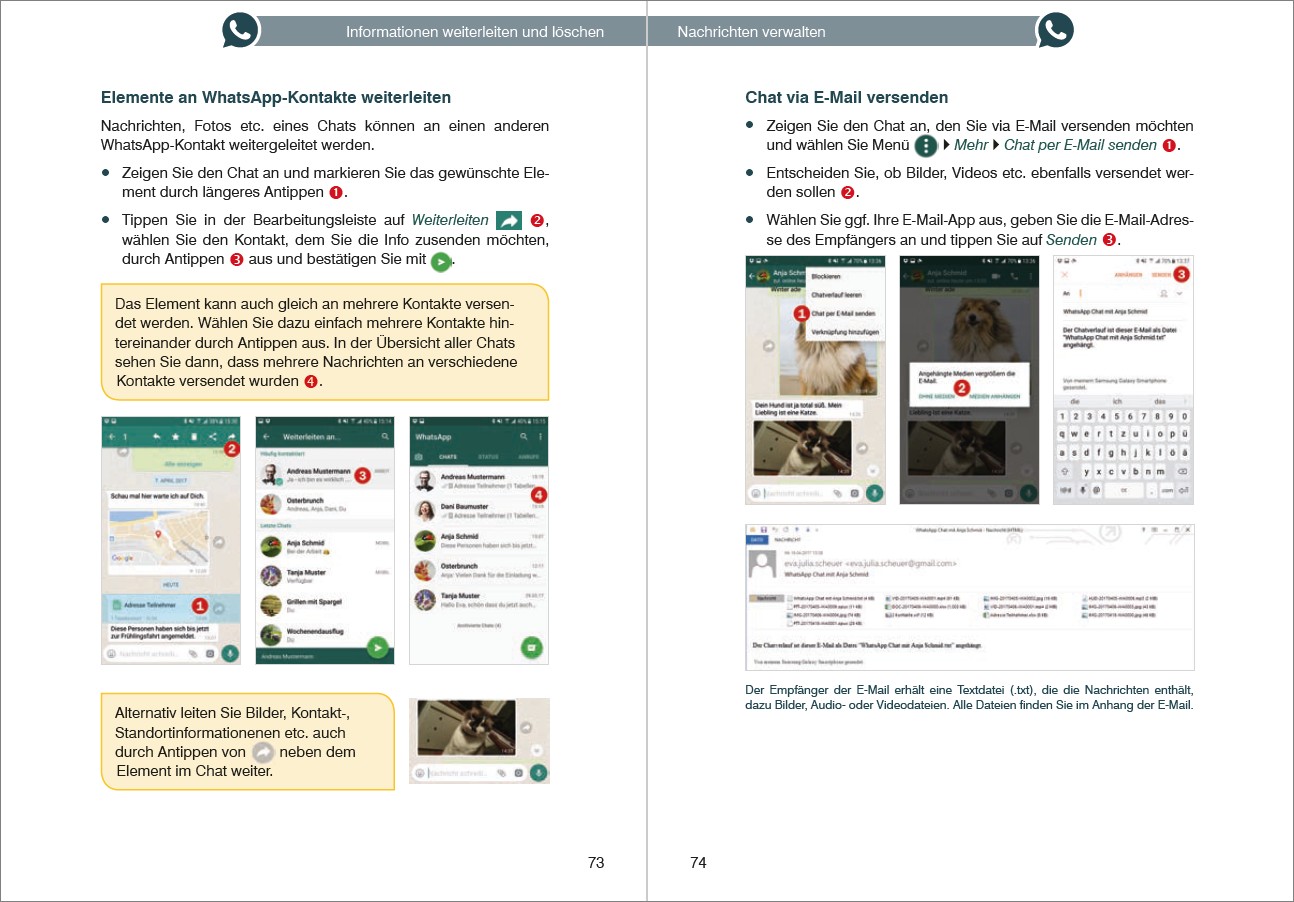Viewport: 1294px width, 902px height.
Task: Tap SENDEN in the email composer
Action: 1161,274
